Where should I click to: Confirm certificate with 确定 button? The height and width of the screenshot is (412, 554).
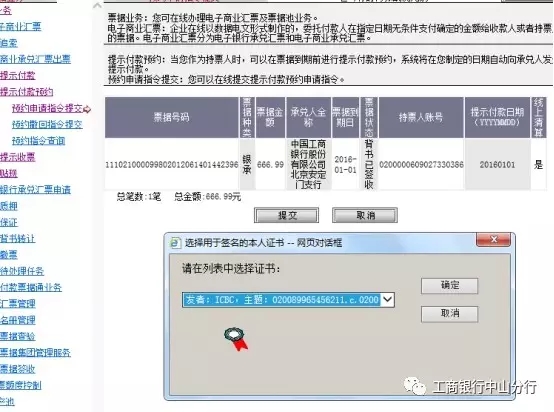click(x=449, y=286)
